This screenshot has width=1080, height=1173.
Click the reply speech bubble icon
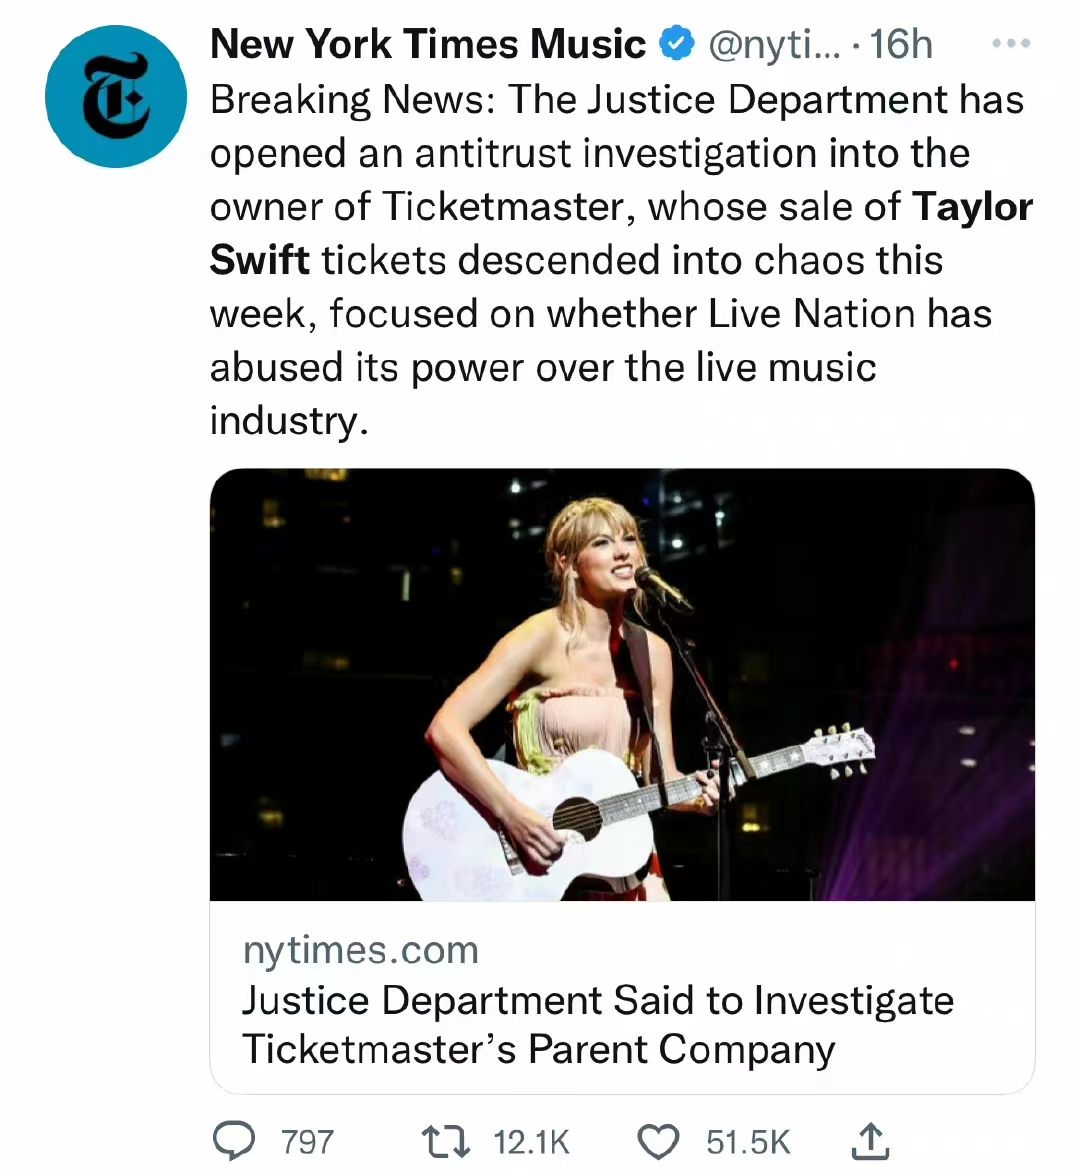pos(234,1141)
